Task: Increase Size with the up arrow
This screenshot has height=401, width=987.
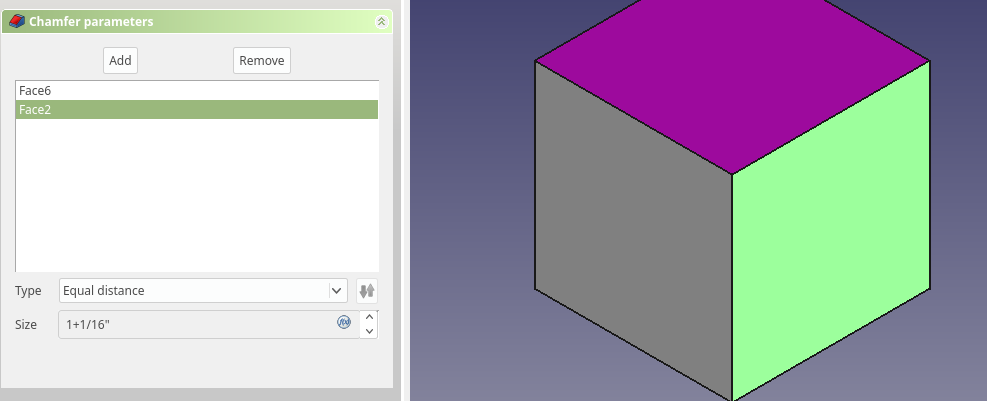Action: click(369, 317)
